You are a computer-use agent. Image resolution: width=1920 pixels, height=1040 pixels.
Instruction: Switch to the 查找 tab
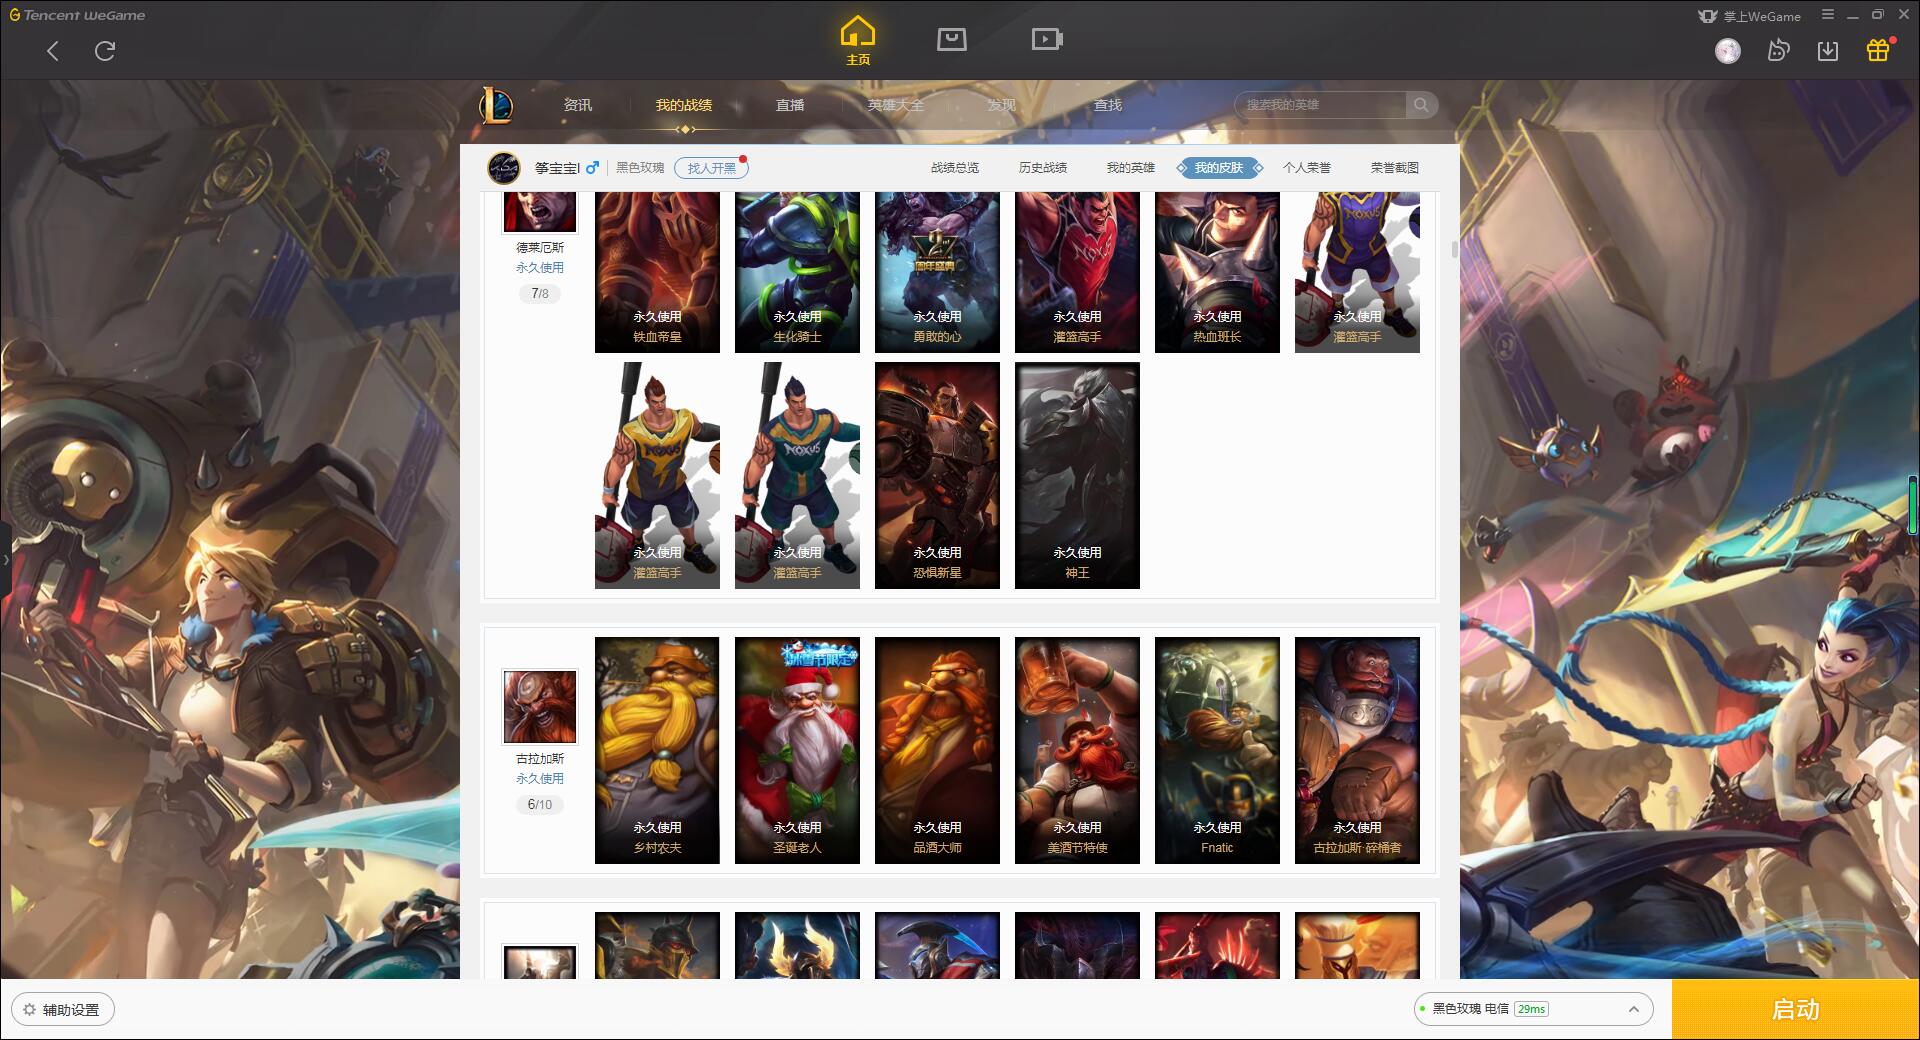[x=1108, y=105]
